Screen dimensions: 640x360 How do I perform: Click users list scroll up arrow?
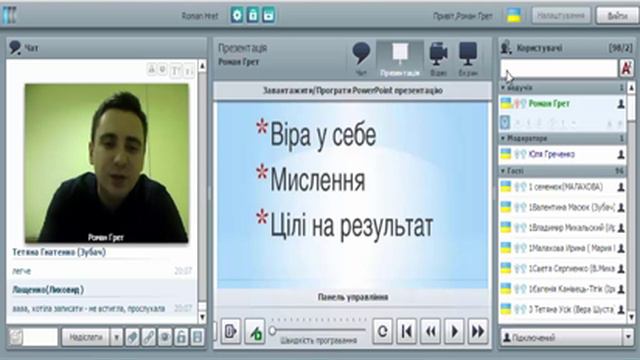631,87
